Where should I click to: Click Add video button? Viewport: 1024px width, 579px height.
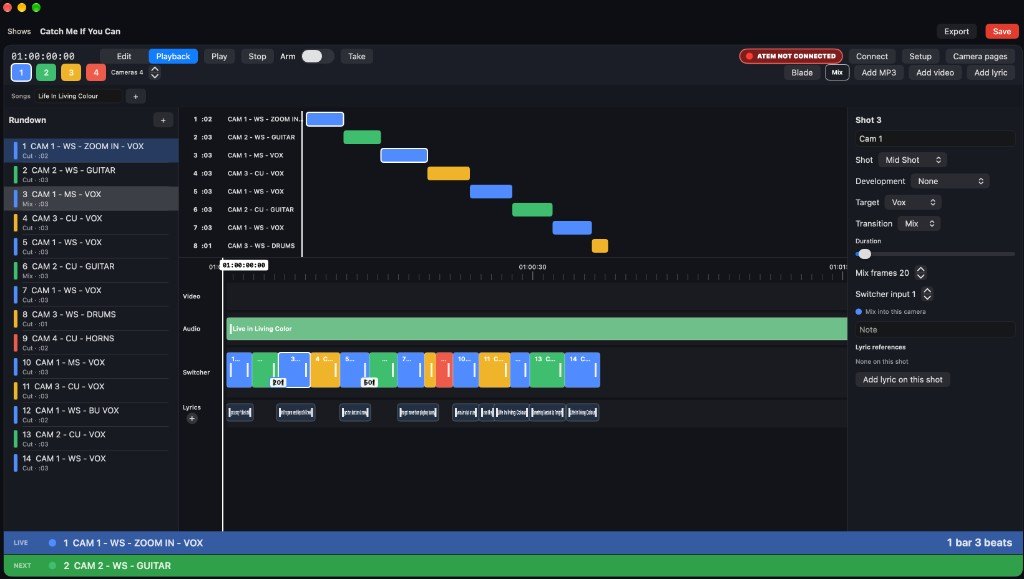(935, 72)
